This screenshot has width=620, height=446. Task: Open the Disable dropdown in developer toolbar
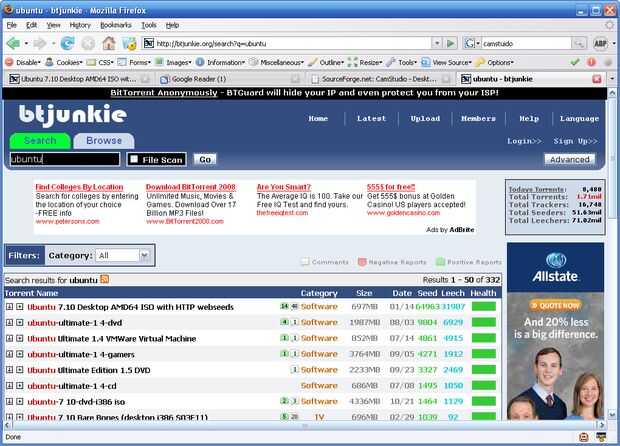point(23,62)
